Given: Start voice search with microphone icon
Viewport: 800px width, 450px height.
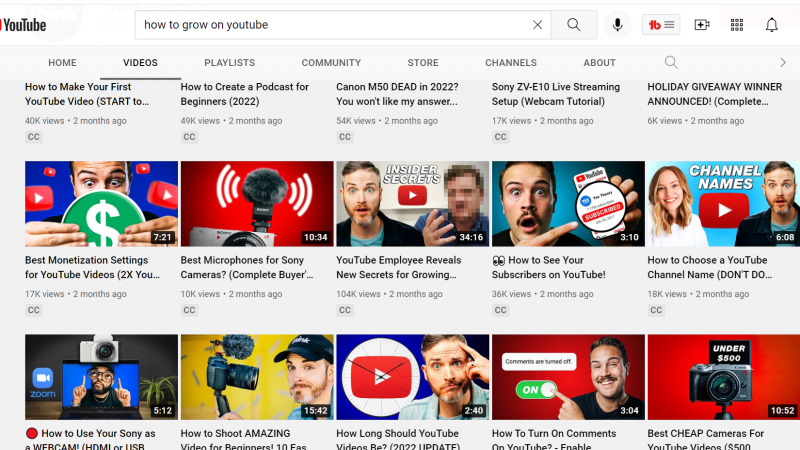Looking at the screenshot, I should [617, 25].
